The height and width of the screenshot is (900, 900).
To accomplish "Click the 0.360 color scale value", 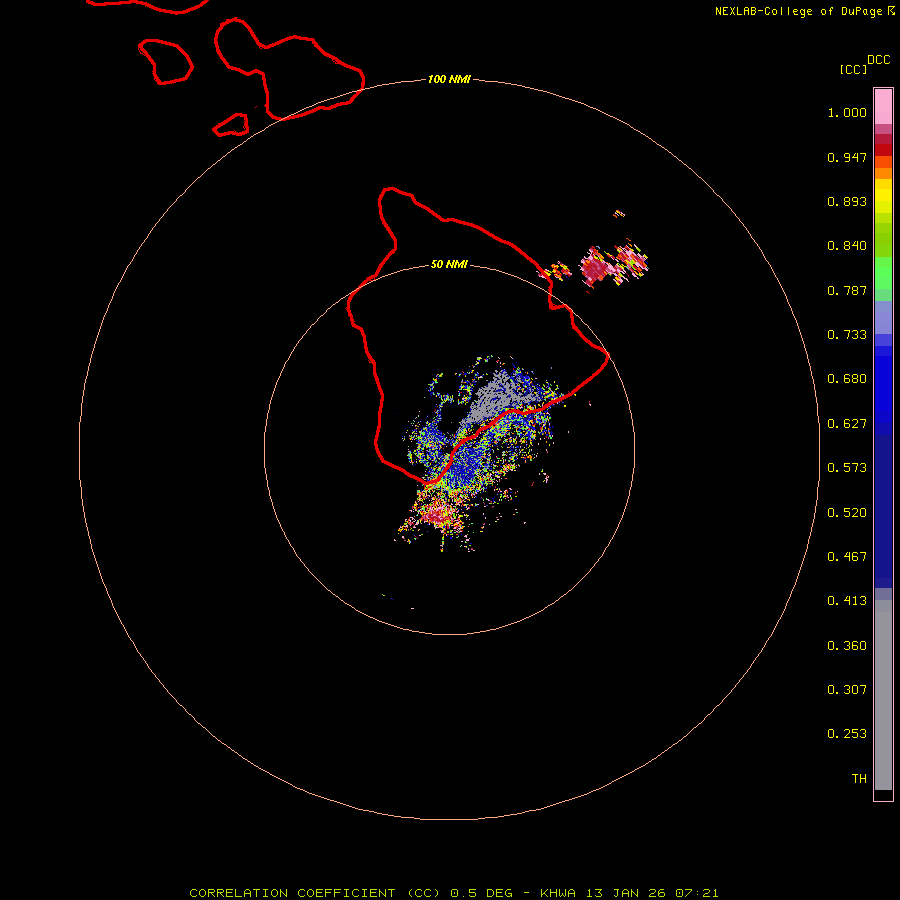I will [x=847, y=646].
